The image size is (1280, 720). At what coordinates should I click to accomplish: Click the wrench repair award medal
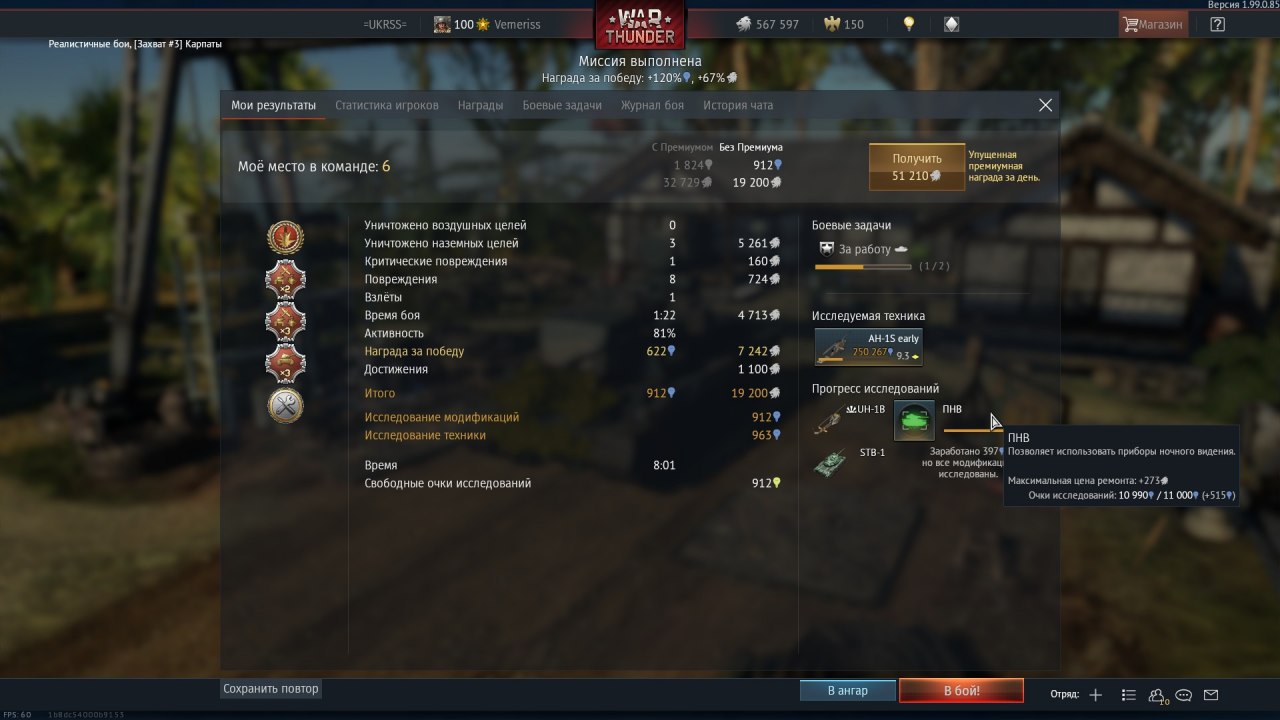[x=286, y=405]
